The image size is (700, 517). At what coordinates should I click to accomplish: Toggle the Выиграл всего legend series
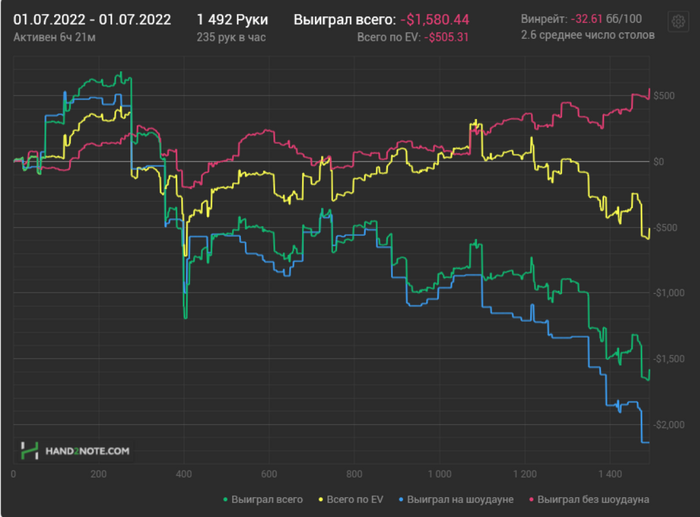click(267, 498)
